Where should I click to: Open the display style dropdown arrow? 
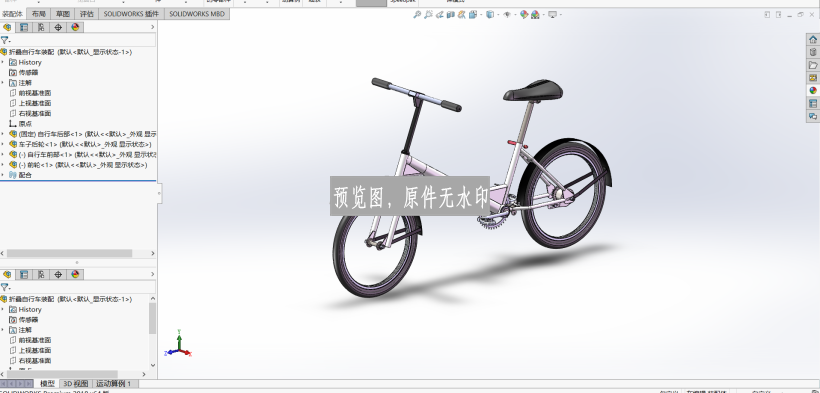(498, 15)
